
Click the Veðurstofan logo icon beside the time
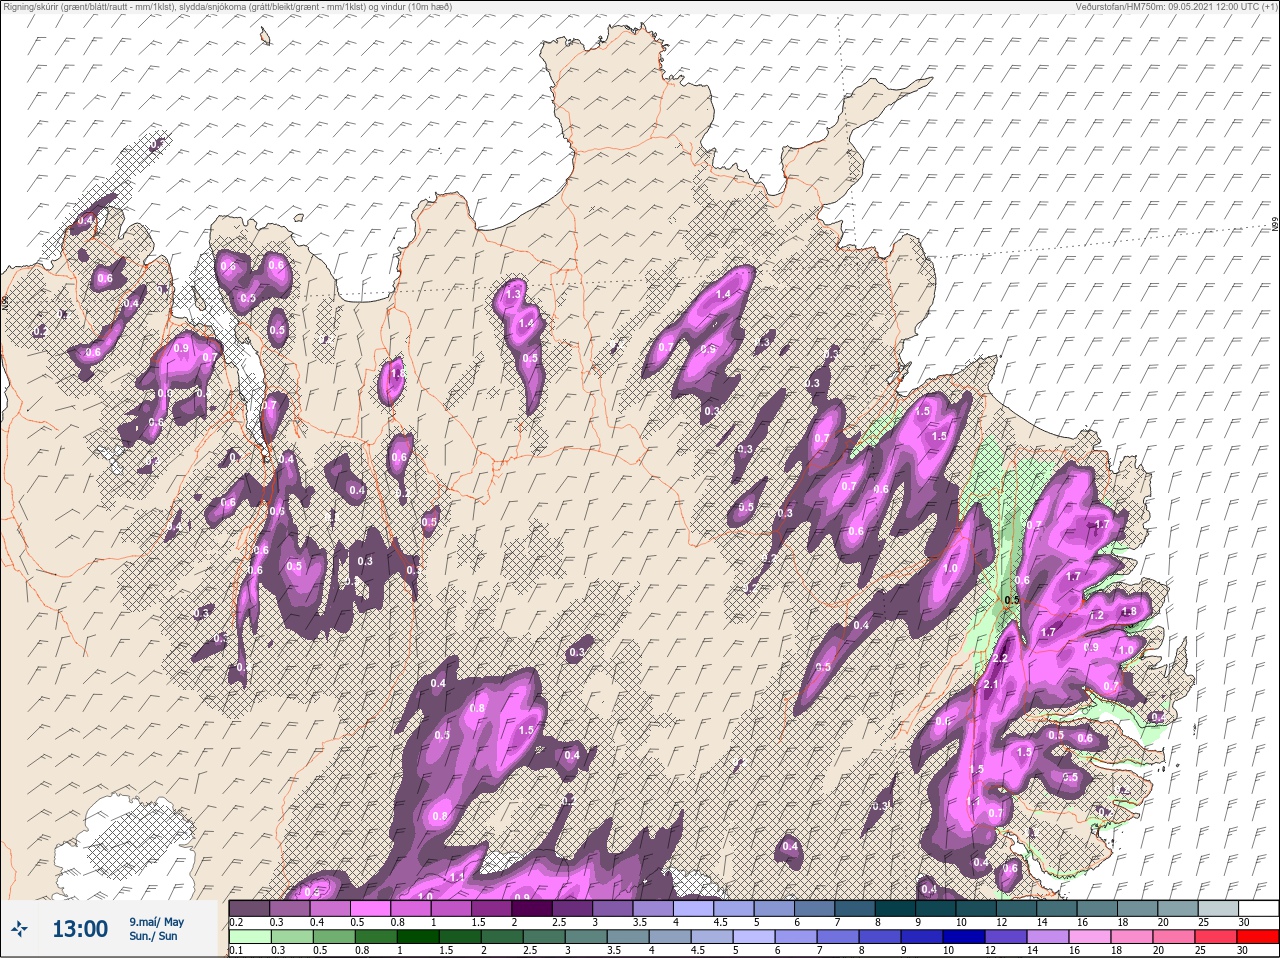[x=19, y=929]
